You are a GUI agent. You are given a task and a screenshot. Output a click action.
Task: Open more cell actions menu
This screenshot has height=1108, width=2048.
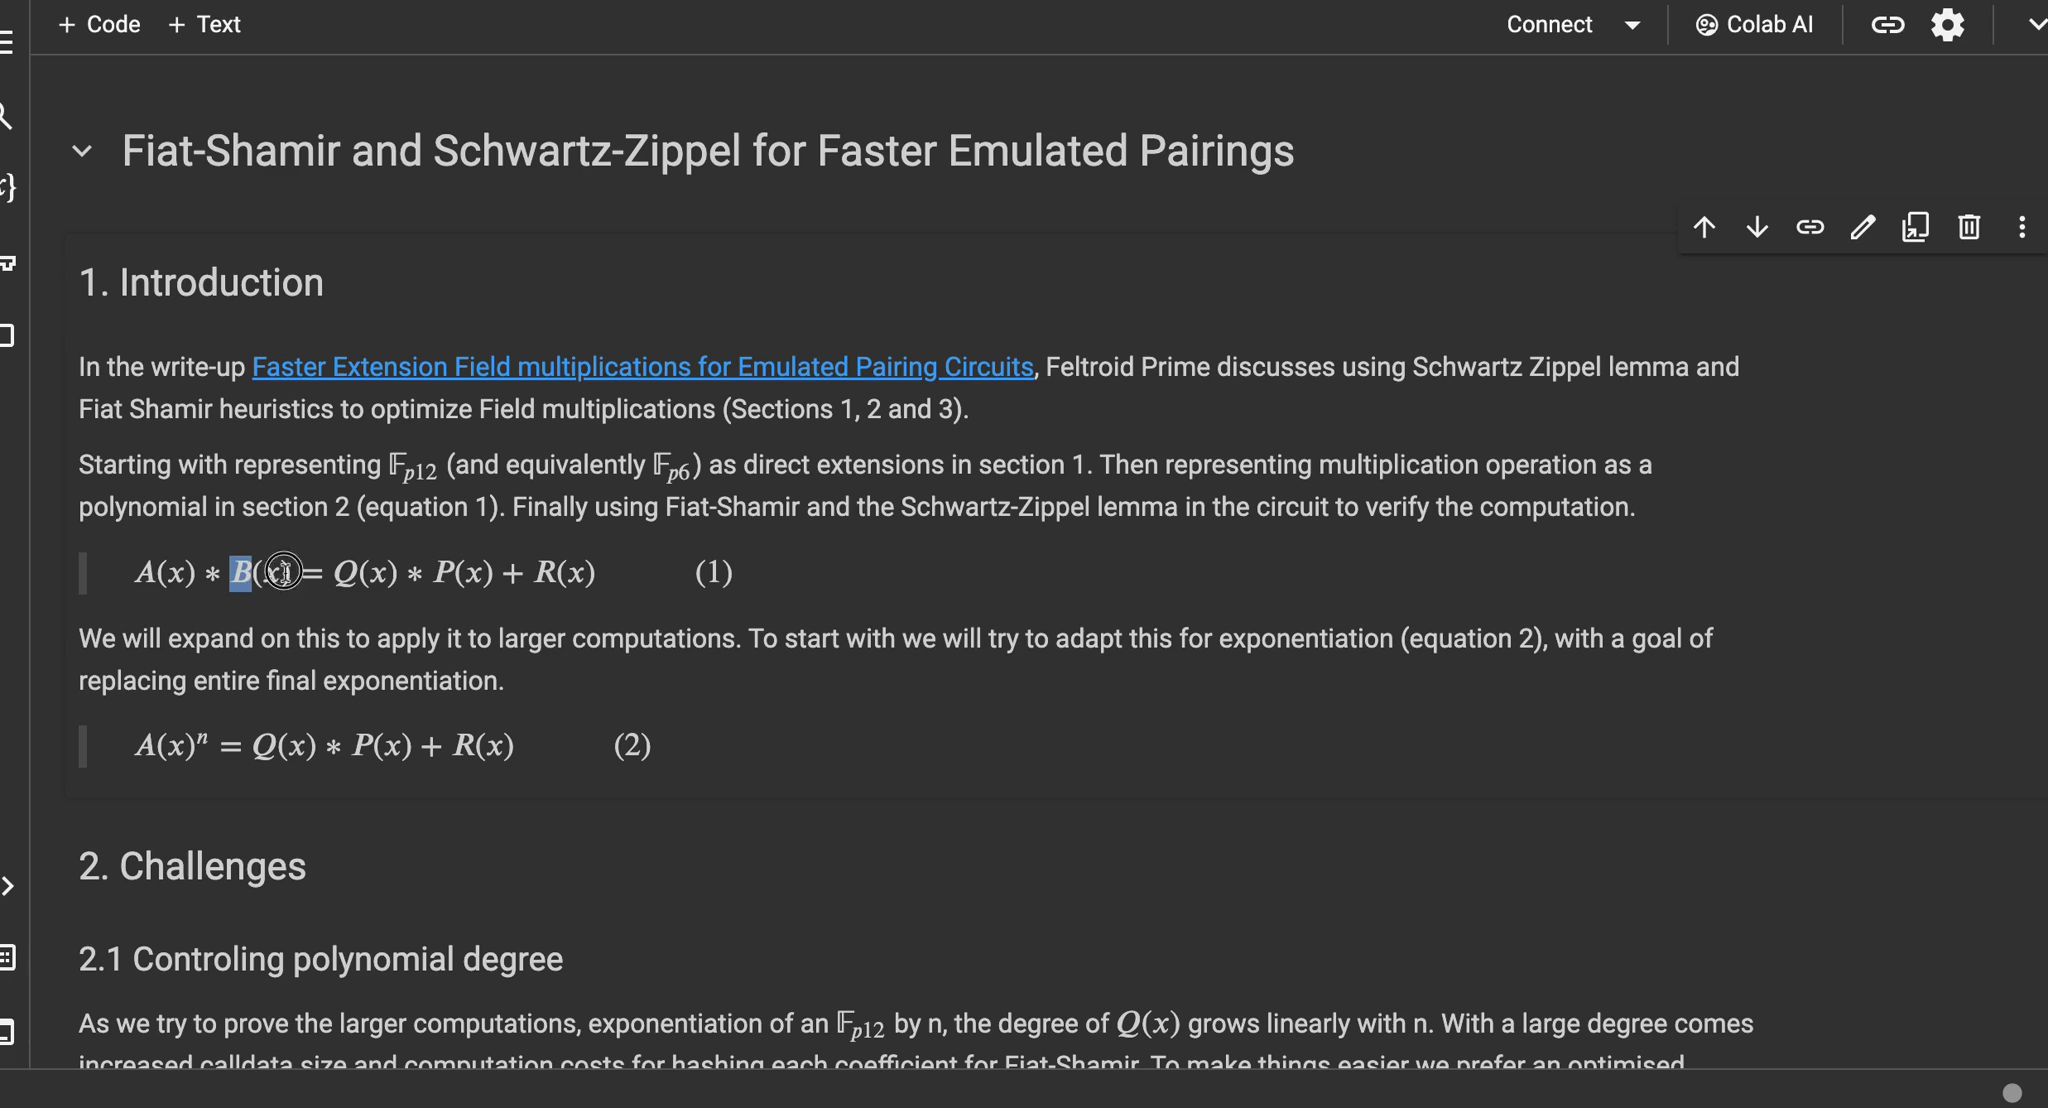[2022, 227]
